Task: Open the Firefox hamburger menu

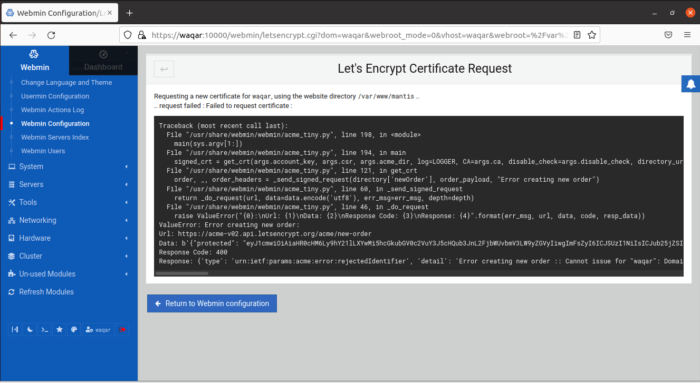Action: click(x=688, y=35)
